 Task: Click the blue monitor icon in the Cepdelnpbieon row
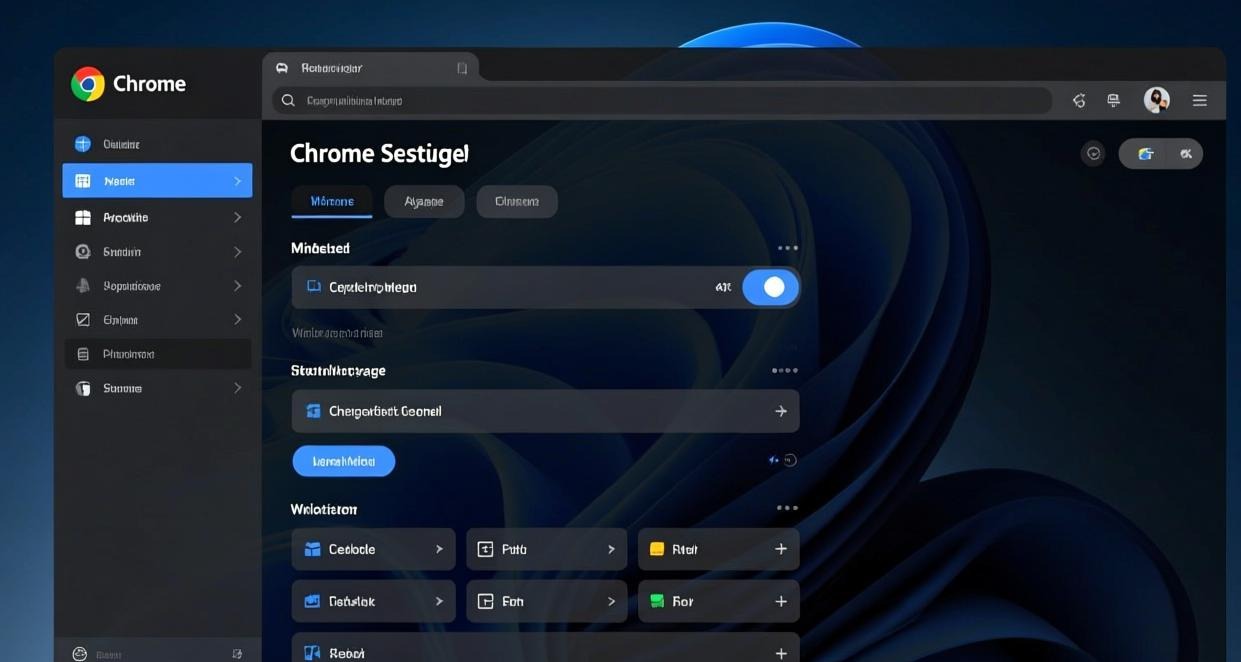point(313,287)
